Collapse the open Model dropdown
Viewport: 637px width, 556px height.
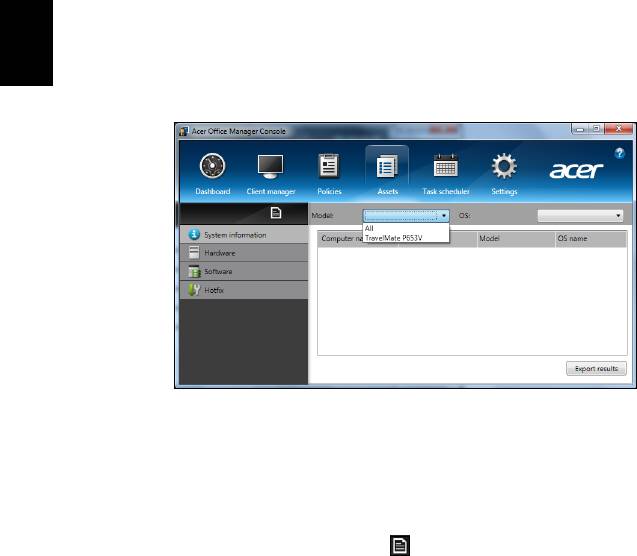(x=443, y=214)
